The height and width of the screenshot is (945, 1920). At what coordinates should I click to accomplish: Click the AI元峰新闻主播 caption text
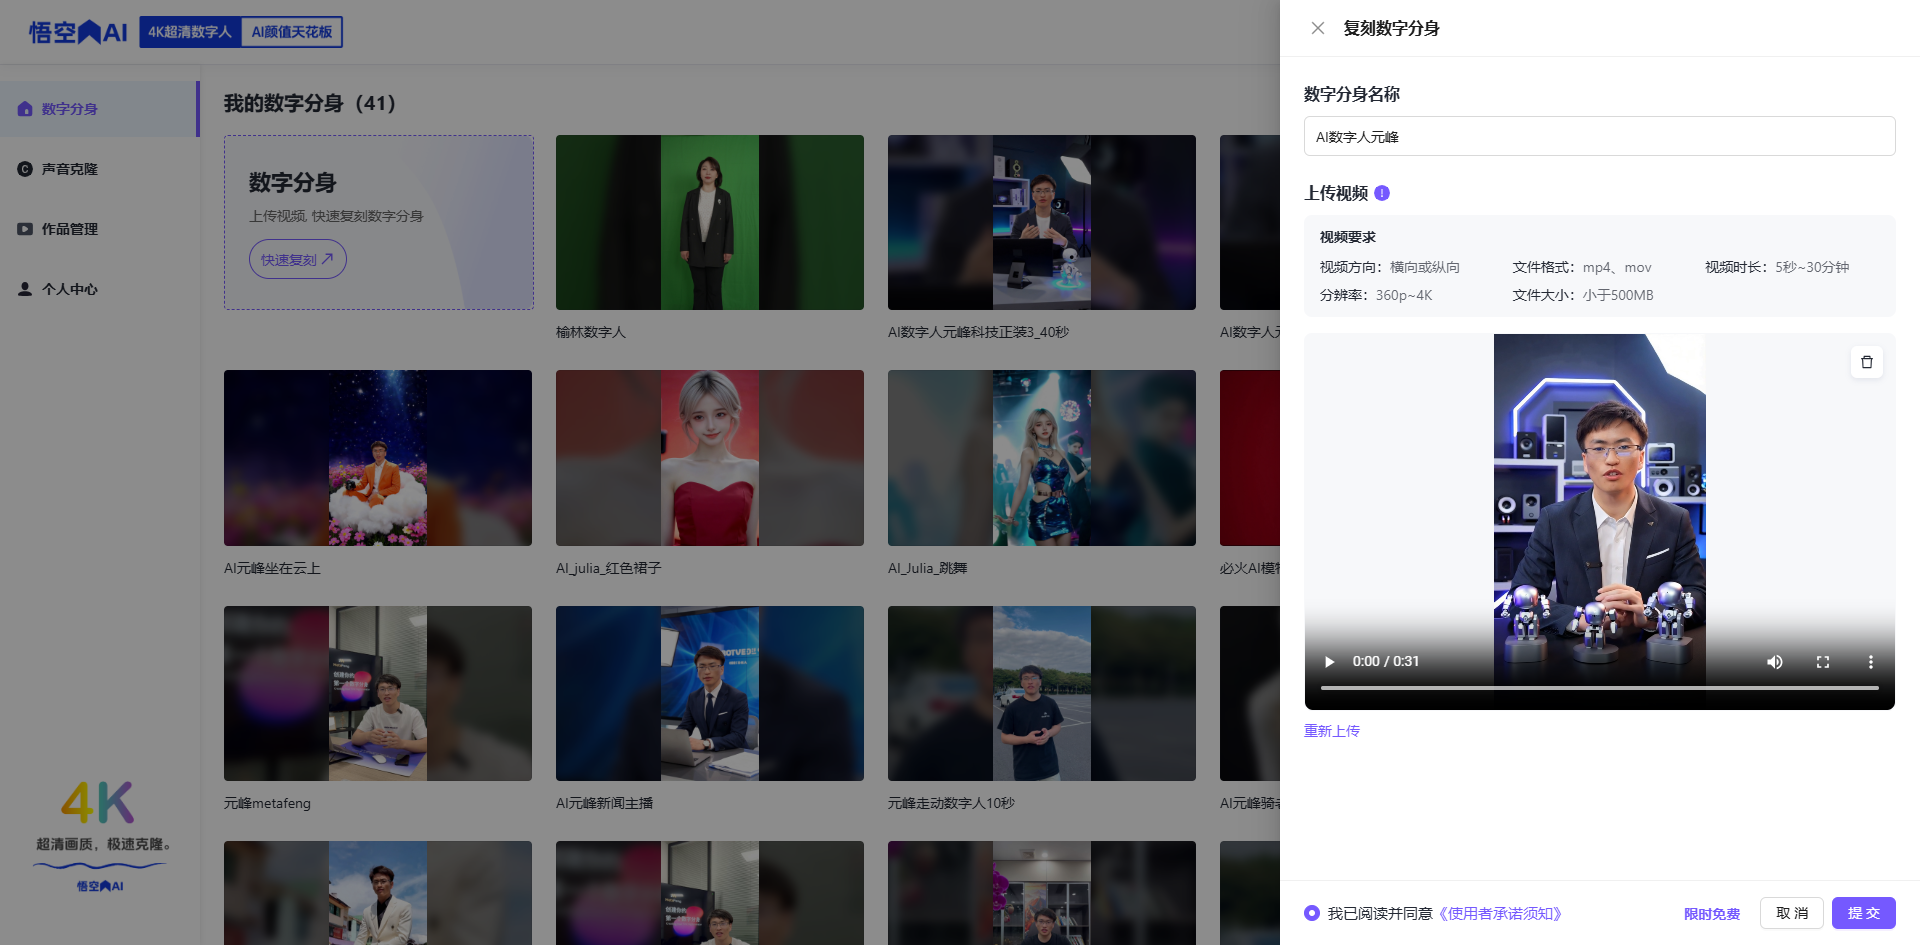click(604, 803)
